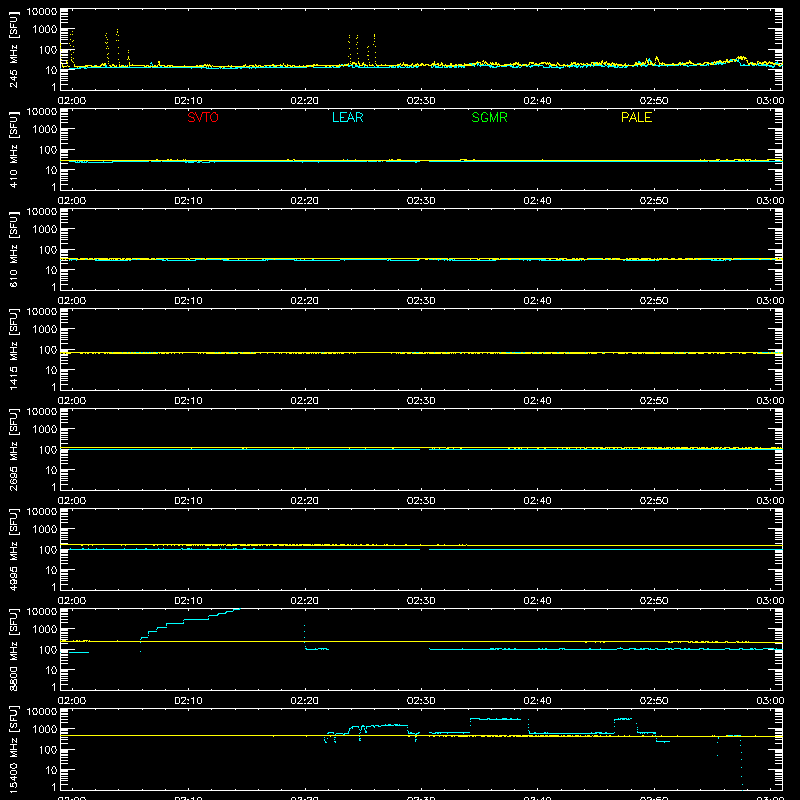Select the 610 MHz [SFU] axis label

[13, 249]
